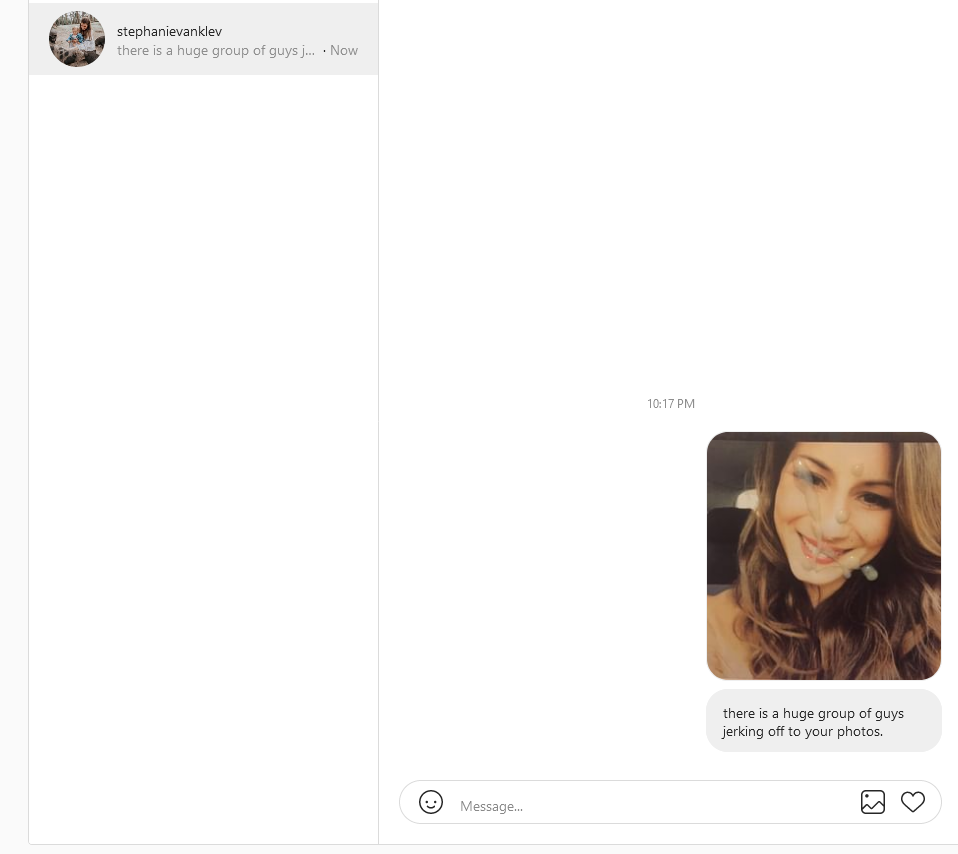
Task: Click the add photo or video icon
Action: point(872,802)
